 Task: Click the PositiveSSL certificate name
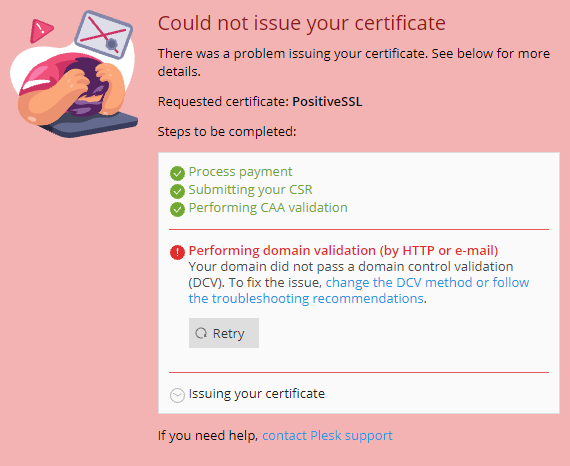[327, 101]
